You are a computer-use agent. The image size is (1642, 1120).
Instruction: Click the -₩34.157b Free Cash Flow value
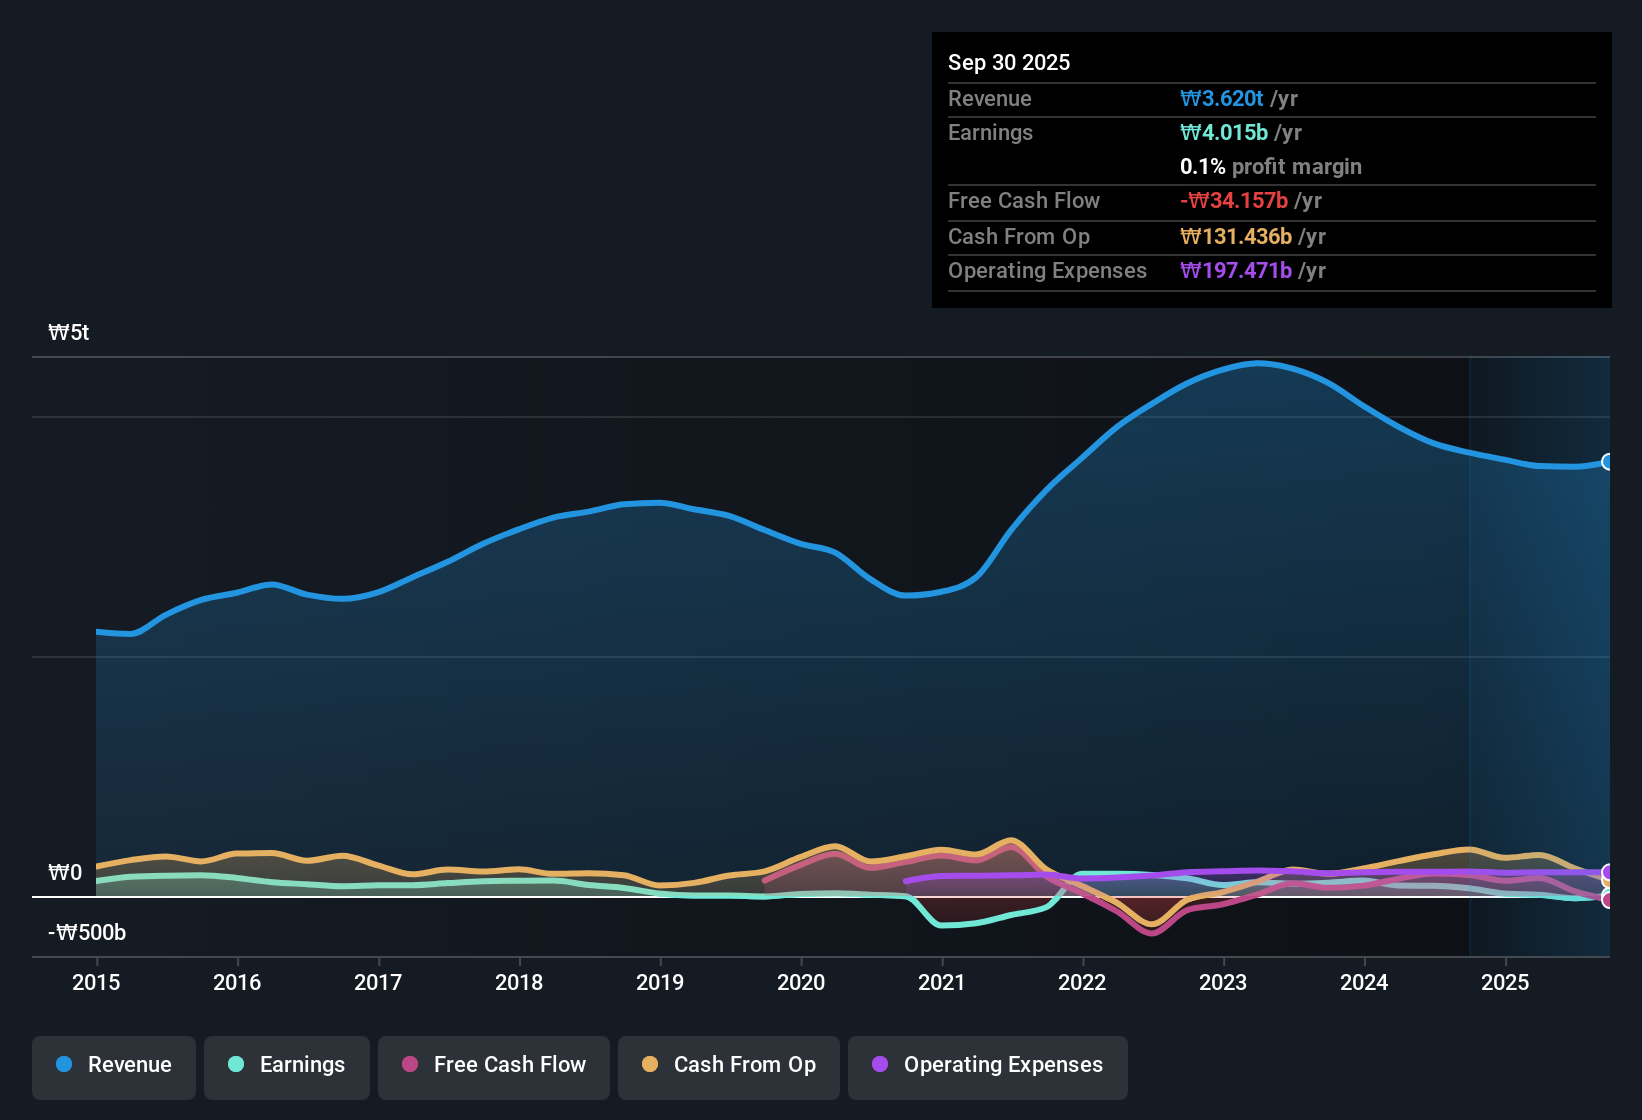pos(1234,200)
